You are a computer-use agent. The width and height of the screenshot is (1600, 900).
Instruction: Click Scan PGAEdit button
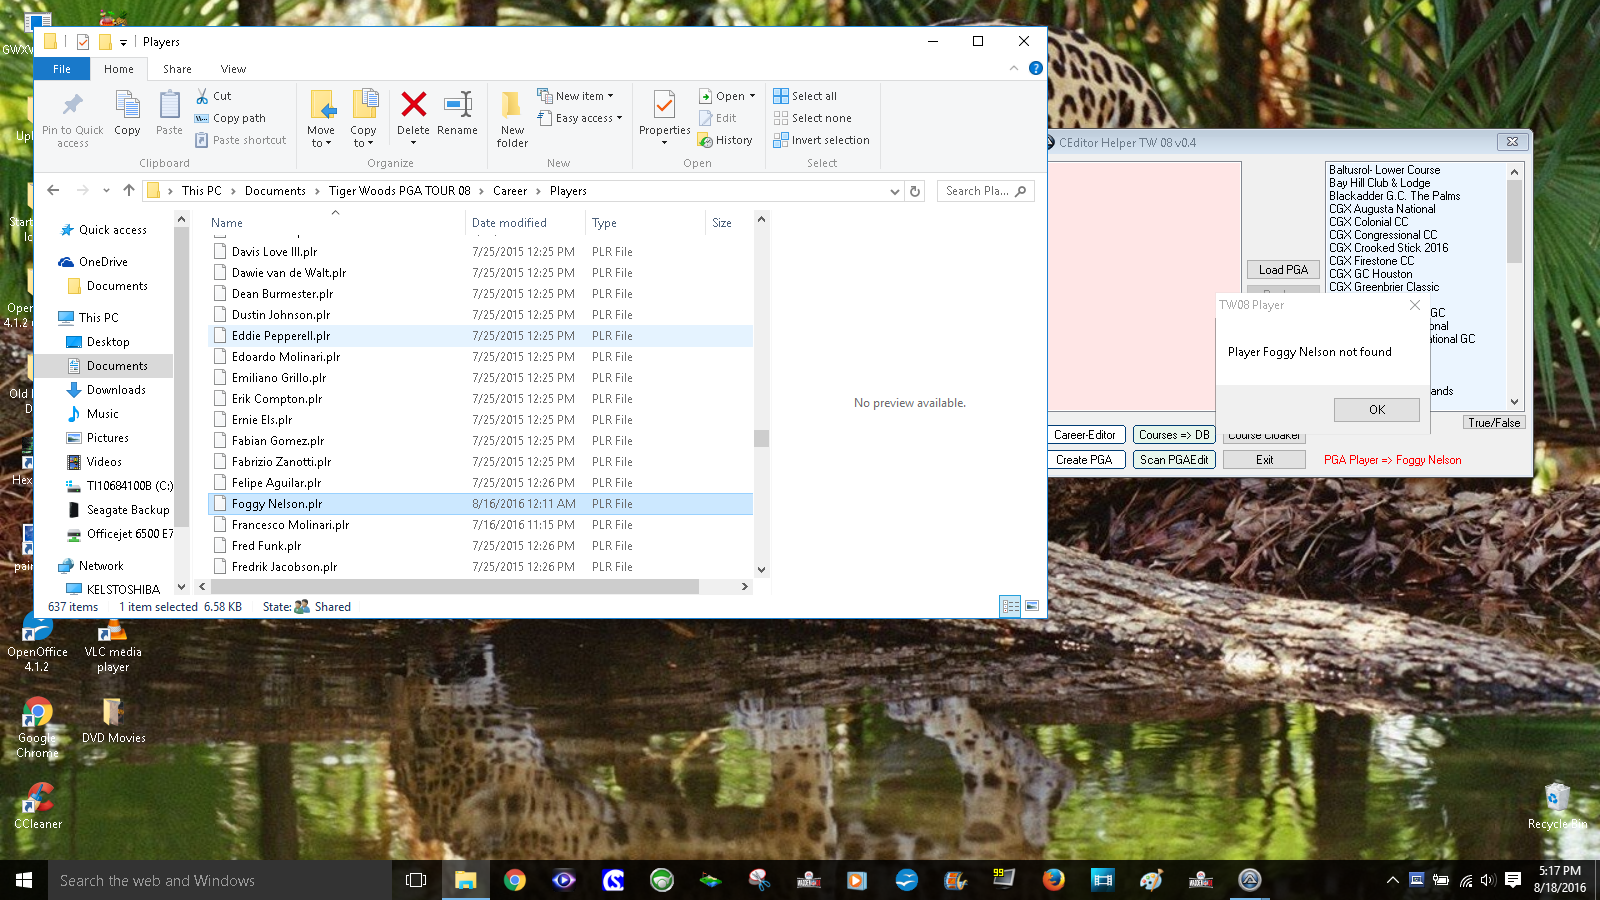click(1174, 460)
